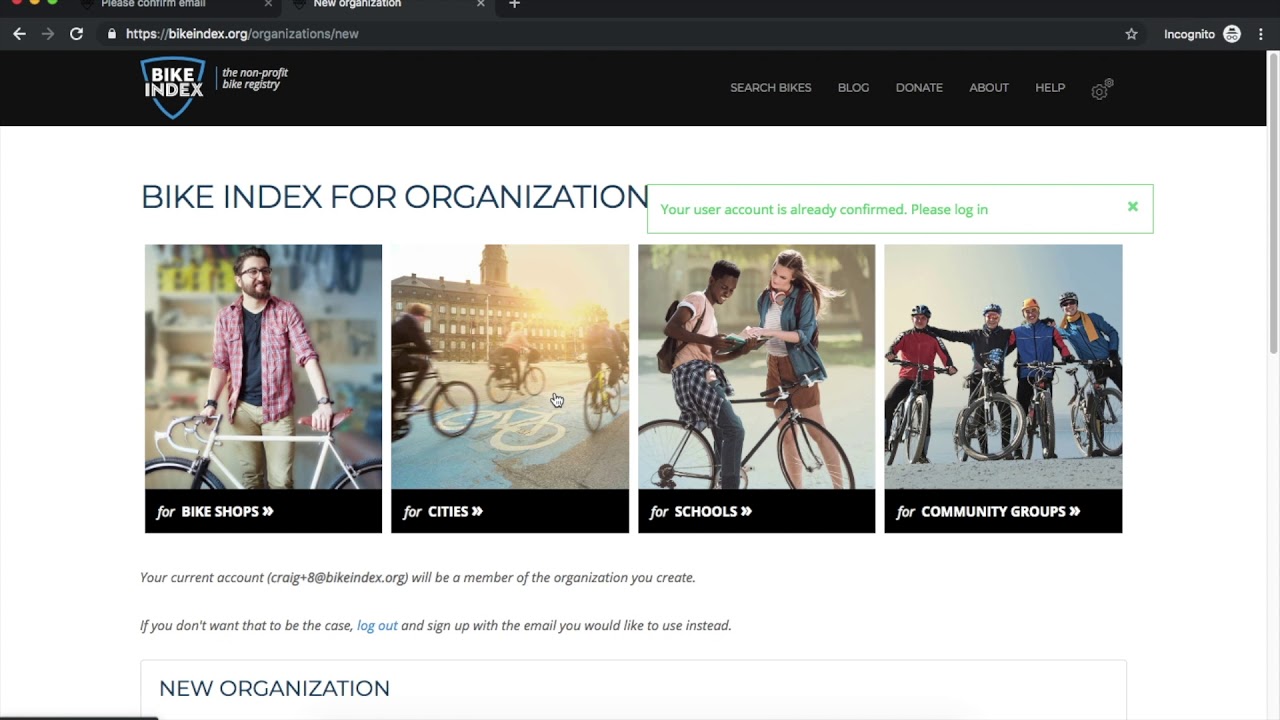Click the address bar URL field
The image size is (1280, 720).
tap(620, 34)
